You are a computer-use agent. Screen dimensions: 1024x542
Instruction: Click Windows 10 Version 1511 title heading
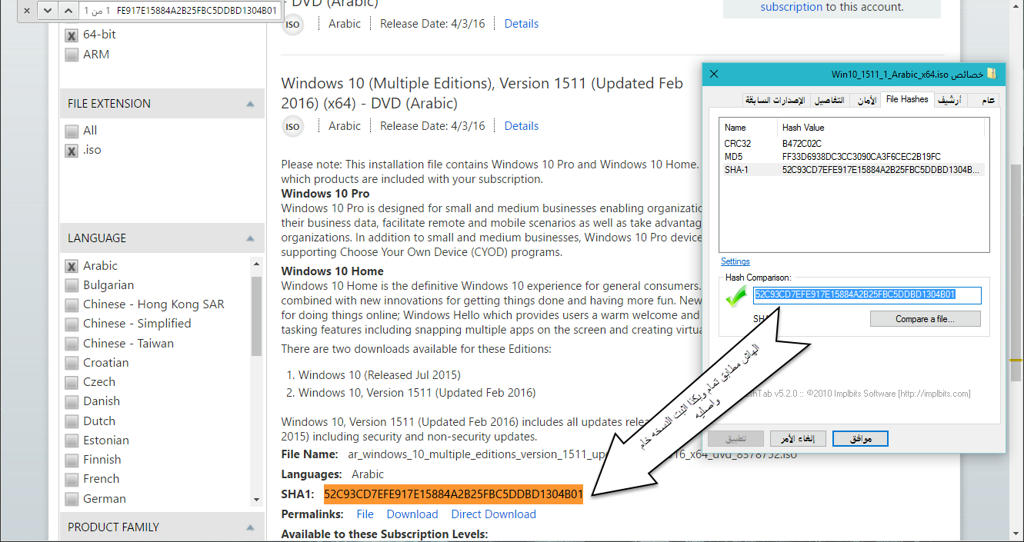click(482, 93)
